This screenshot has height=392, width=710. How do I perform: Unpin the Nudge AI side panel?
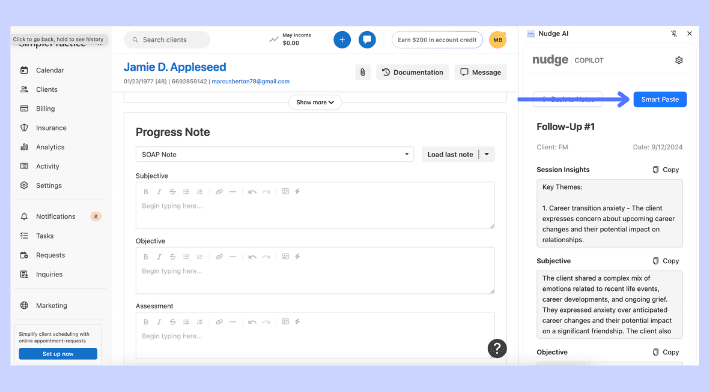pos(674,33)
